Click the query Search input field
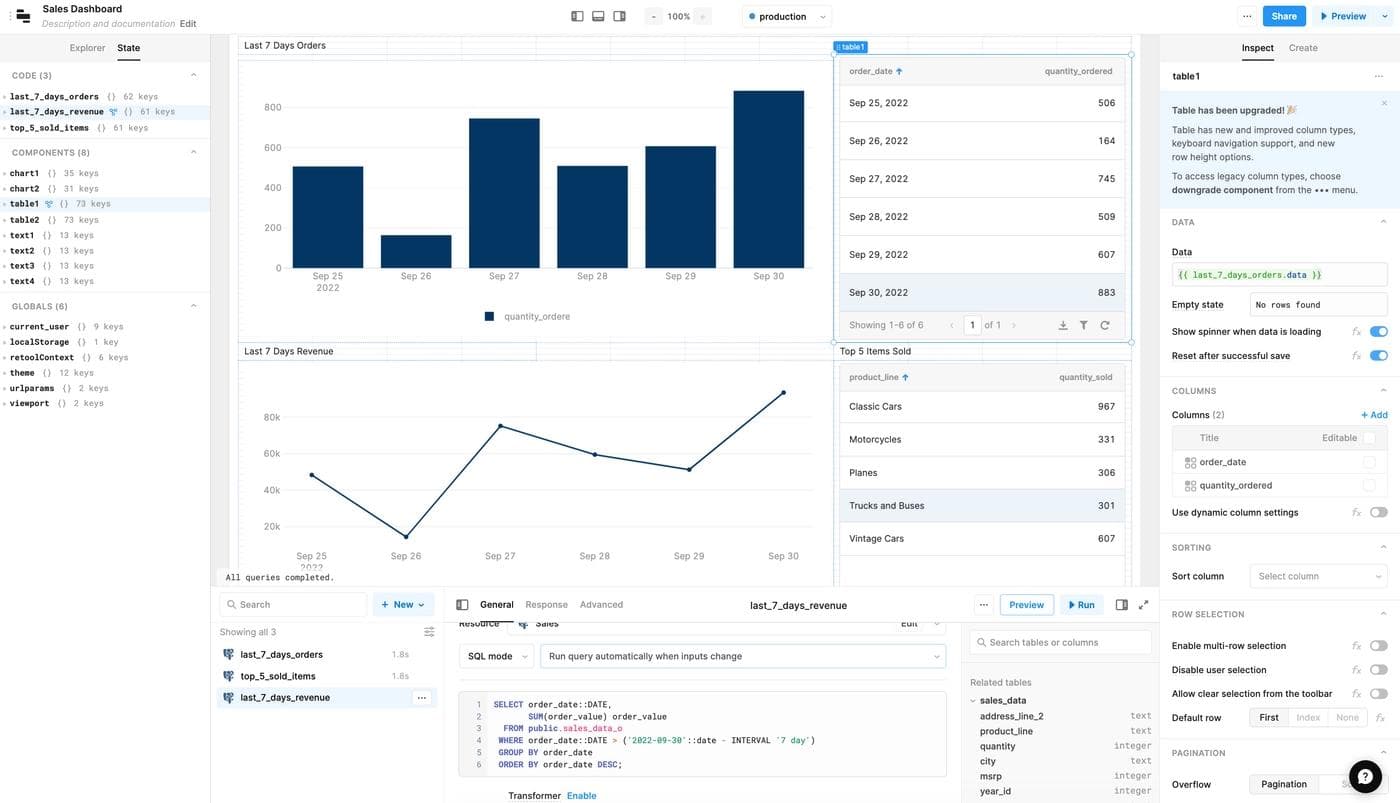This screenshot has width=1400, height=803. click(294, 605)
